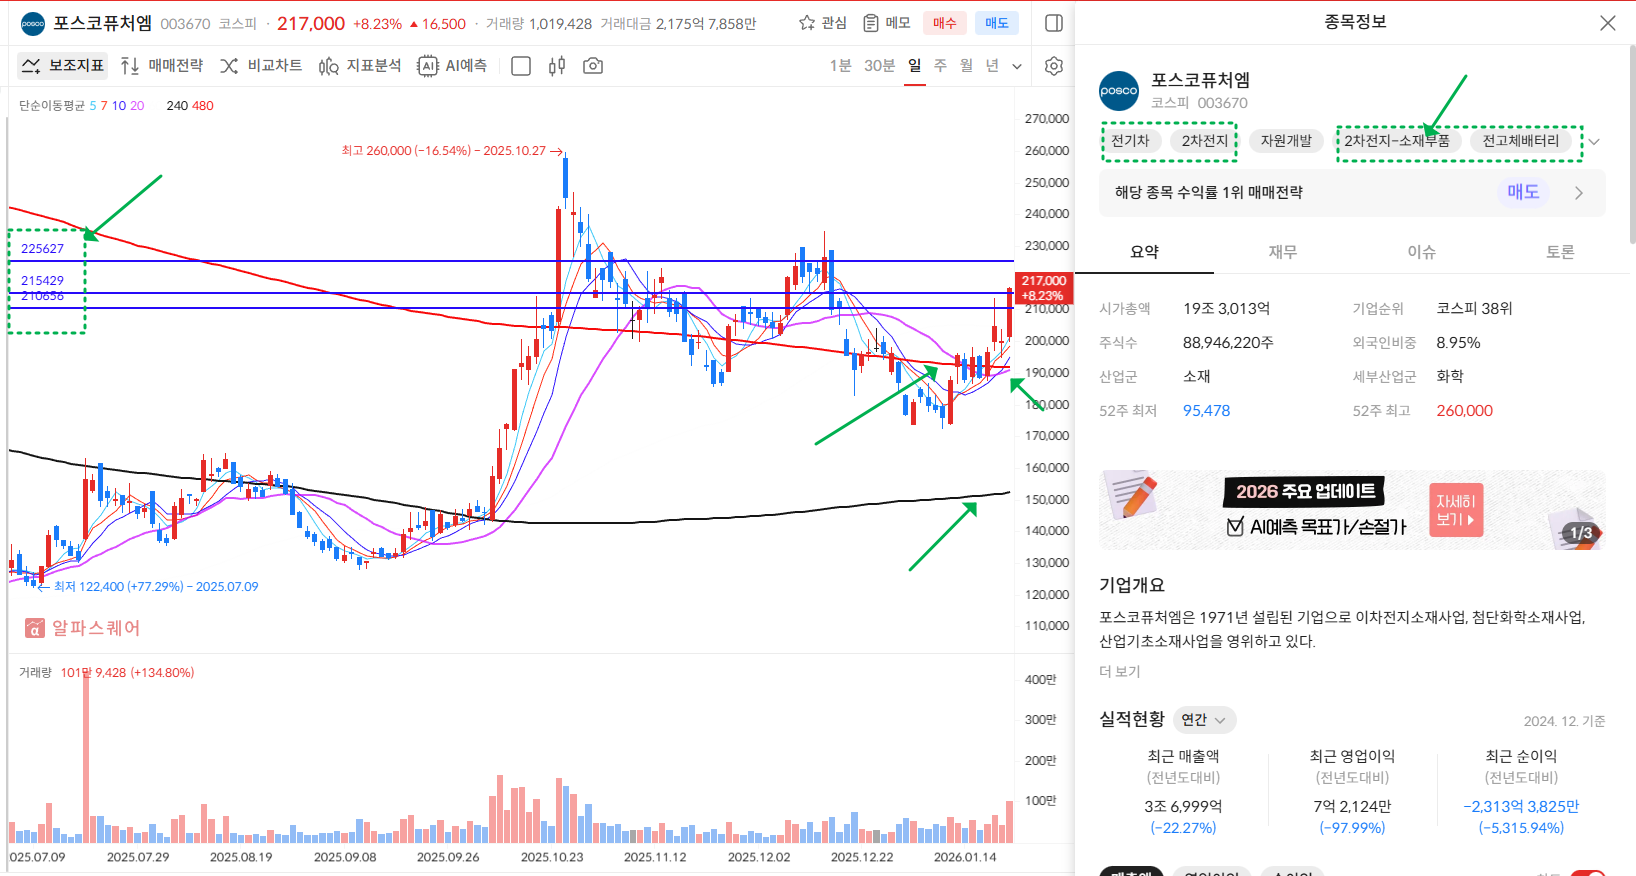Click 매도 badge in strategy banner
This screenshot has width=1636, height=876.
coord(1523,192)
